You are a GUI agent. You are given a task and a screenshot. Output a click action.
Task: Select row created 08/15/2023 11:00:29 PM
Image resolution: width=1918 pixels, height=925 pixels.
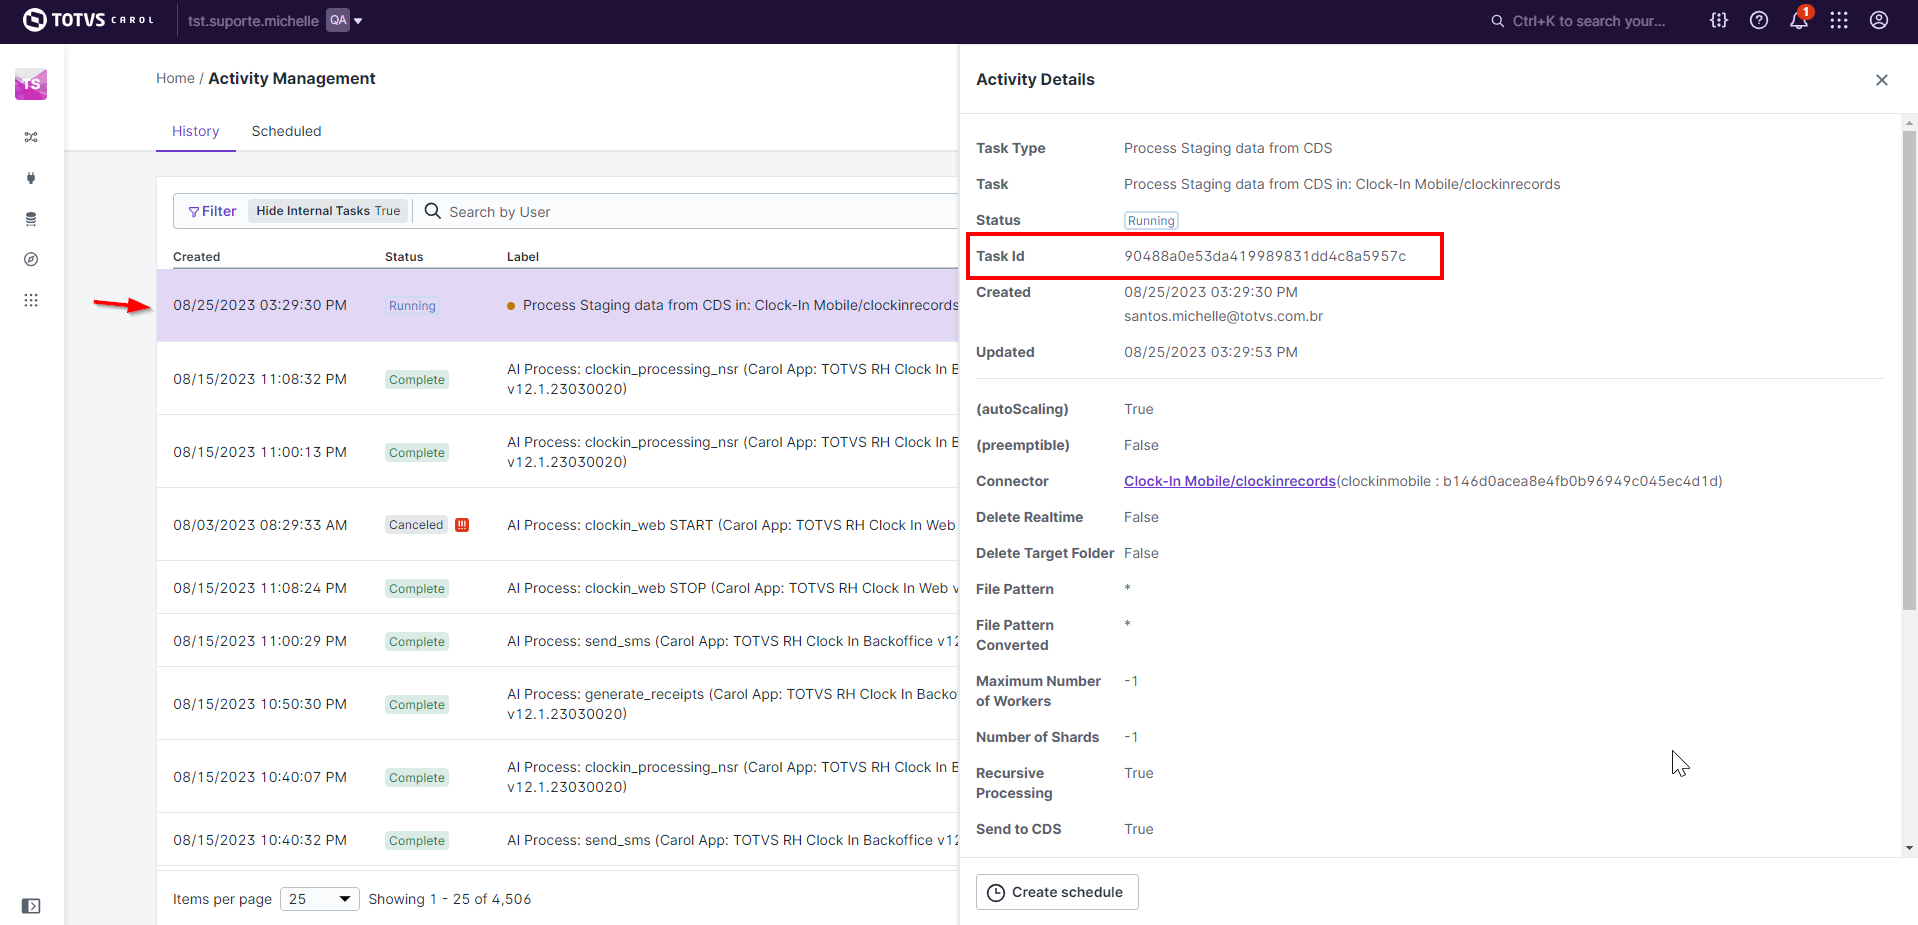coord(557,641)
